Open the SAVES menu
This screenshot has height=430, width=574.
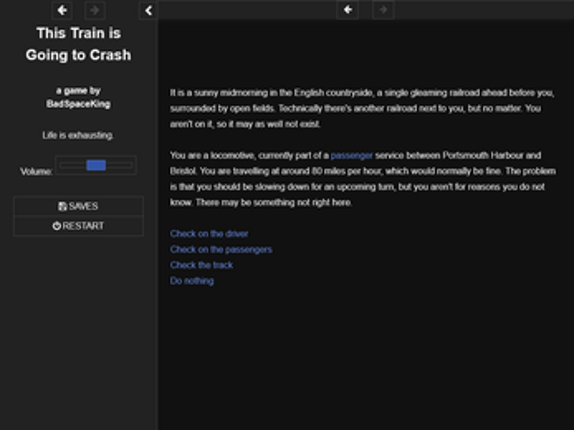tap(78, 206)
